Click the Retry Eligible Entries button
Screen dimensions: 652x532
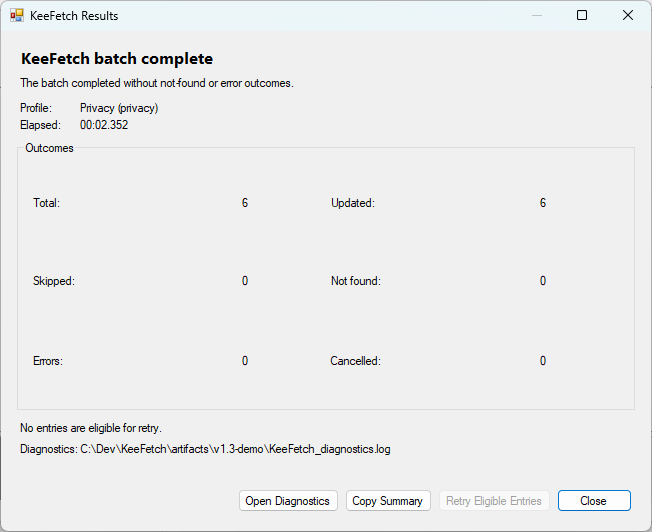(494, 501)
